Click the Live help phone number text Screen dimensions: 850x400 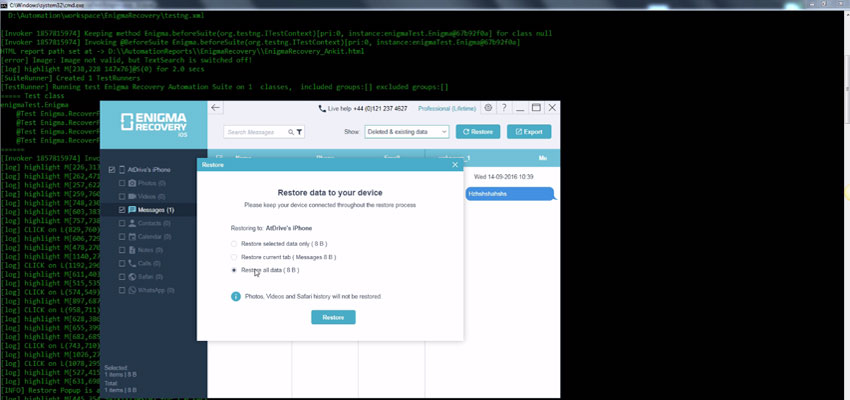point(380,108)
